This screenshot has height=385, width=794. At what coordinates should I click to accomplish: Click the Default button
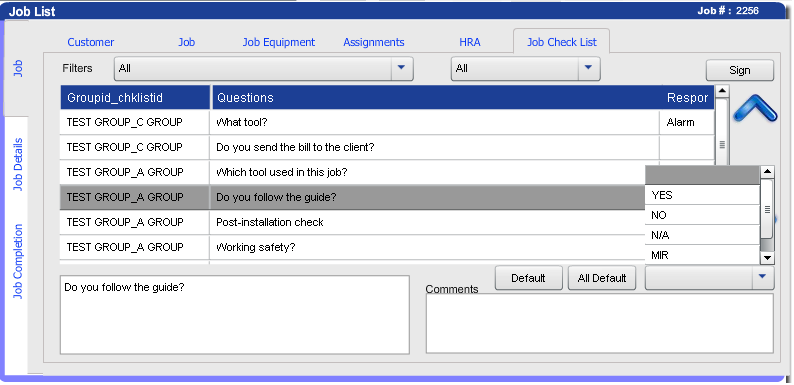528,278
